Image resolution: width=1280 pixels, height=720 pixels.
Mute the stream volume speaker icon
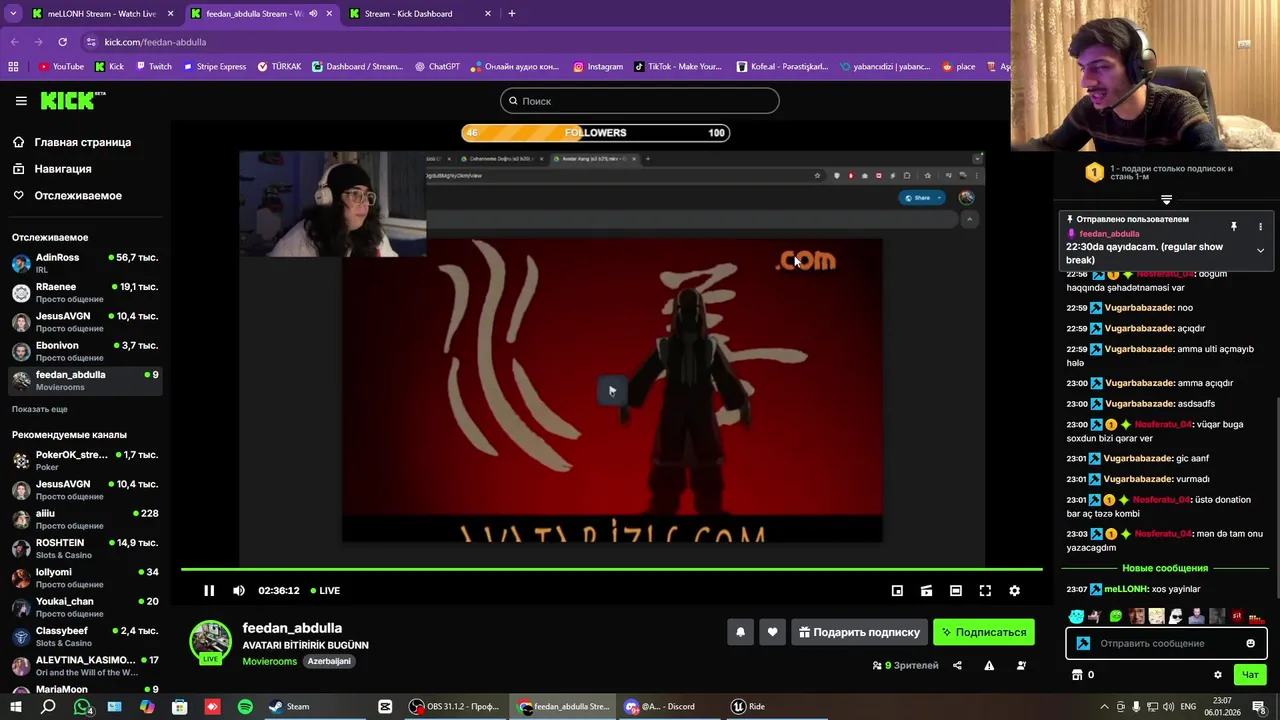click(239, 591)
